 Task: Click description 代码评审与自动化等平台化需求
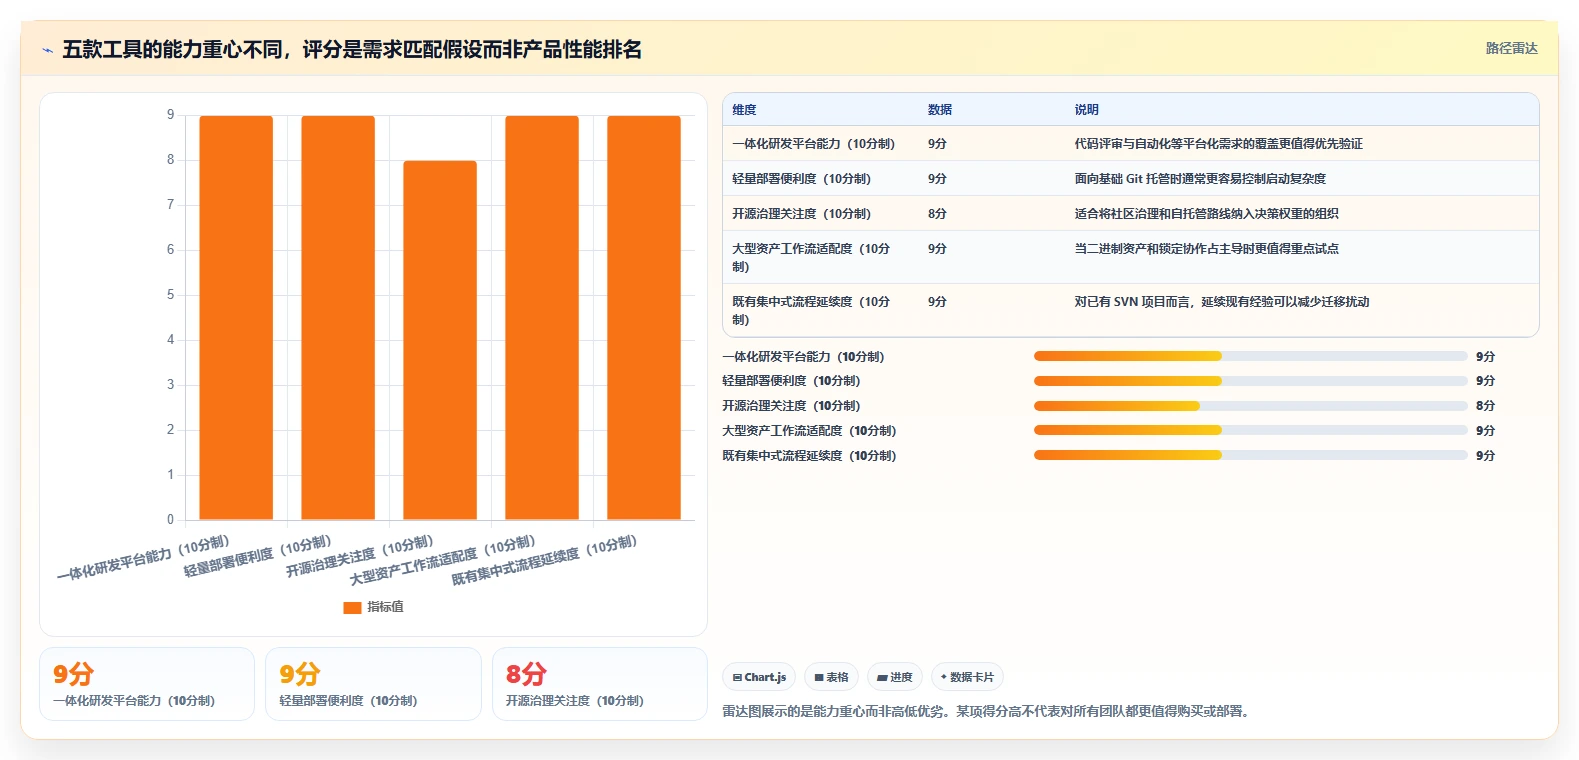[1218, 144]
